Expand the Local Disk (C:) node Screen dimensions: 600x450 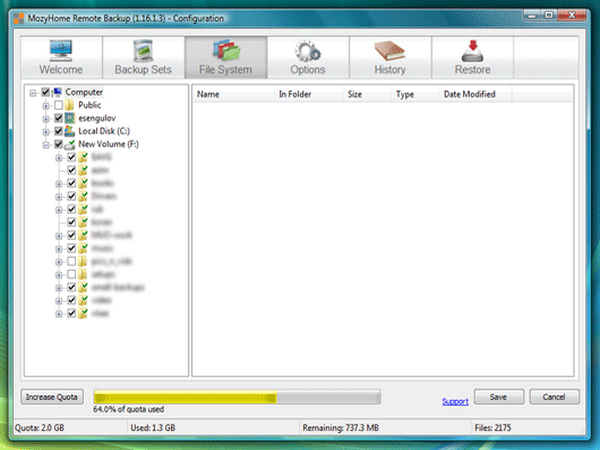[x=46, y=131]
